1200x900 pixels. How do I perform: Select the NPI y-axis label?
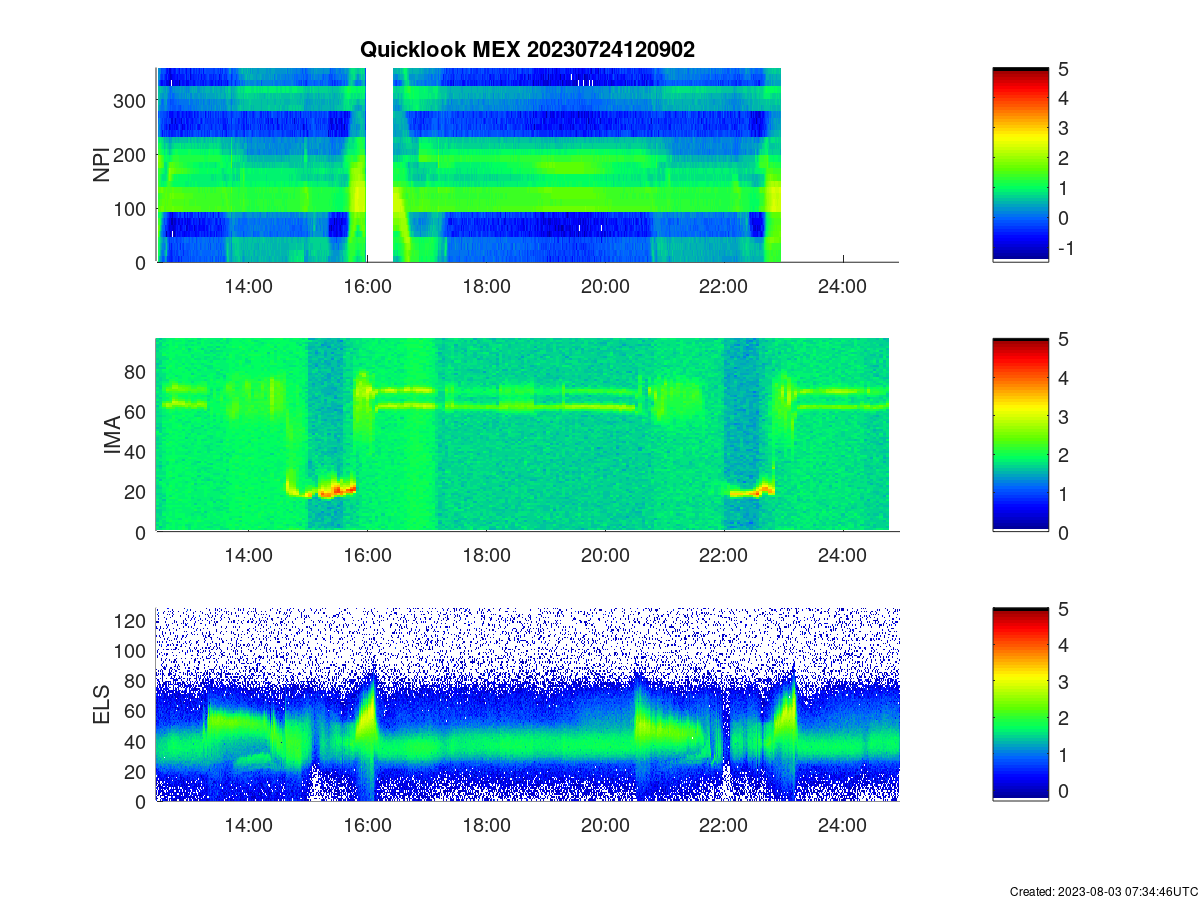click(102, 165)
